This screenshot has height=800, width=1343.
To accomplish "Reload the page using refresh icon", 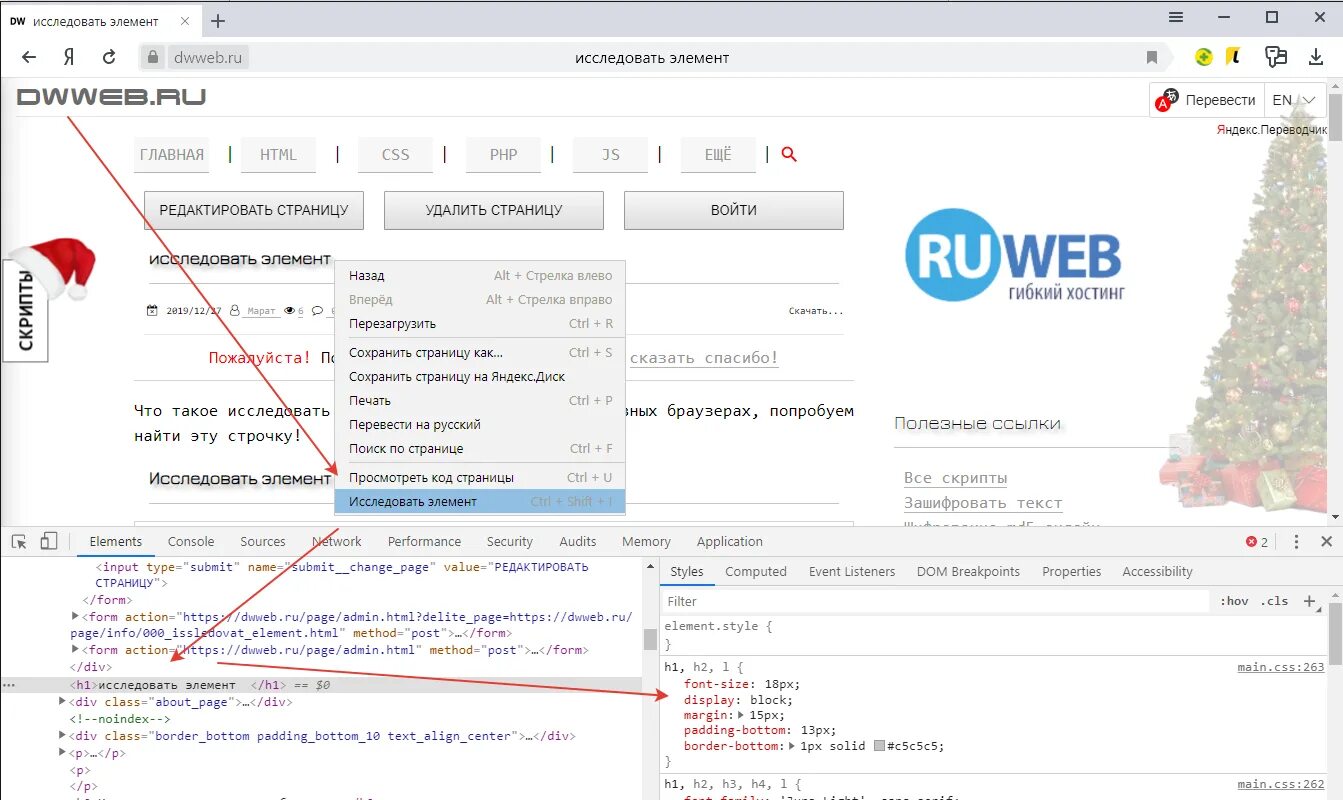I will click(109, 57).
